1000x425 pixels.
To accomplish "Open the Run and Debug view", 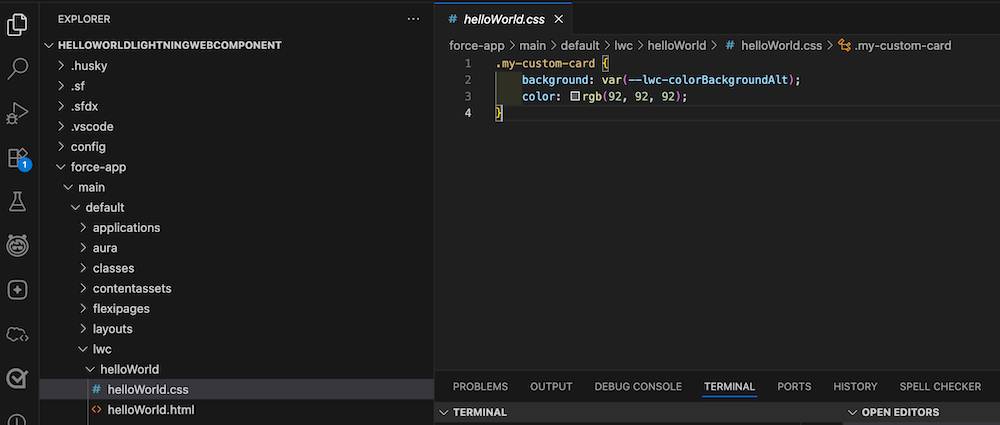I will click(17, 114).
